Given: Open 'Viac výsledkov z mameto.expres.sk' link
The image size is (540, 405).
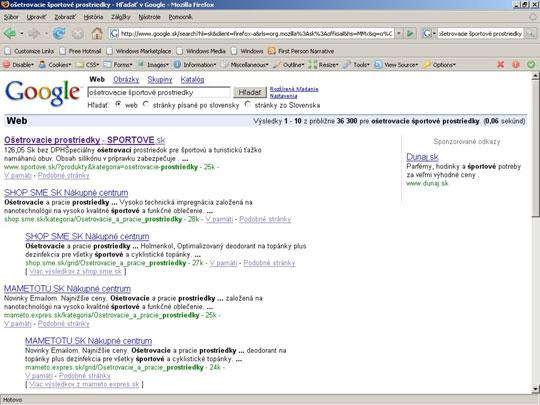Looking at the screenshot, I should click(84, 384).
